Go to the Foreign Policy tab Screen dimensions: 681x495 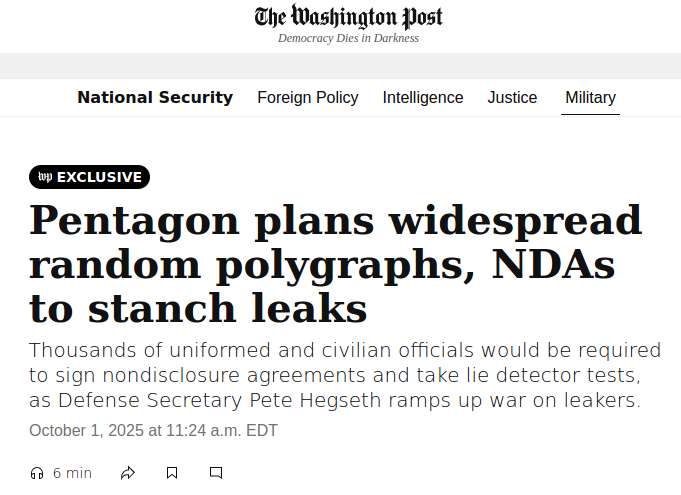coord(308,98)
